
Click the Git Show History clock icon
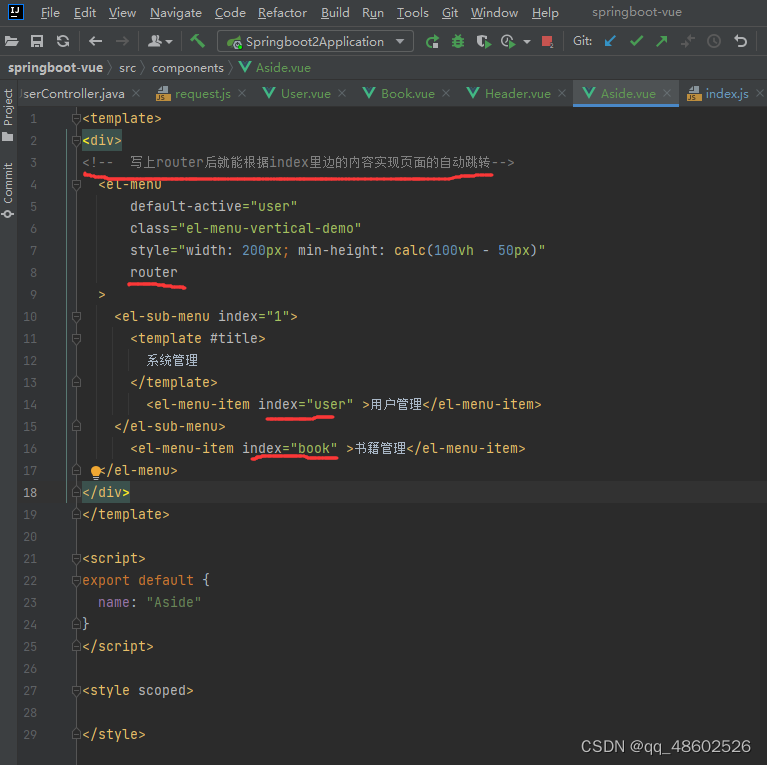(714, 42)
